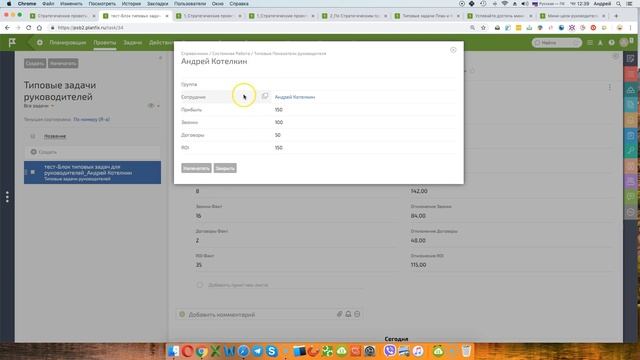Open the sort link По номеру
This screenshot has width=640, height=360.
pos(91,120)
